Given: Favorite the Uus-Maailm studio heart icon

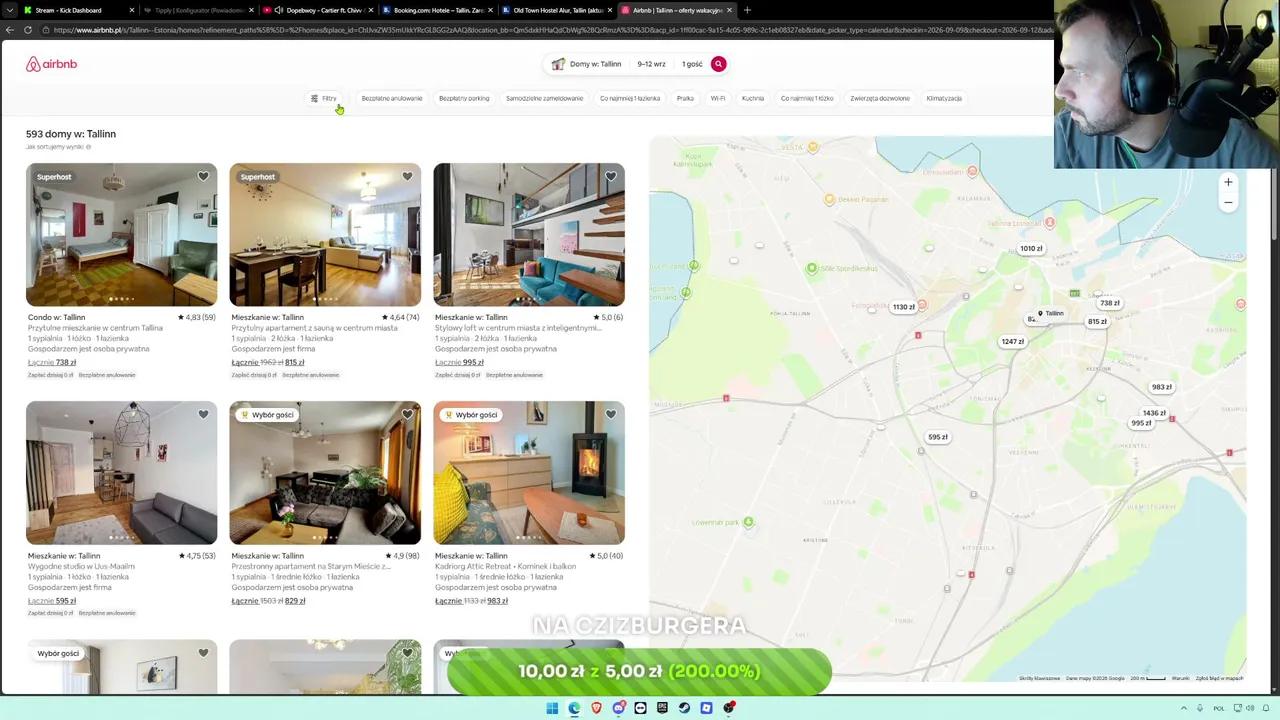Looking at the screenshot, I should 203,415.
